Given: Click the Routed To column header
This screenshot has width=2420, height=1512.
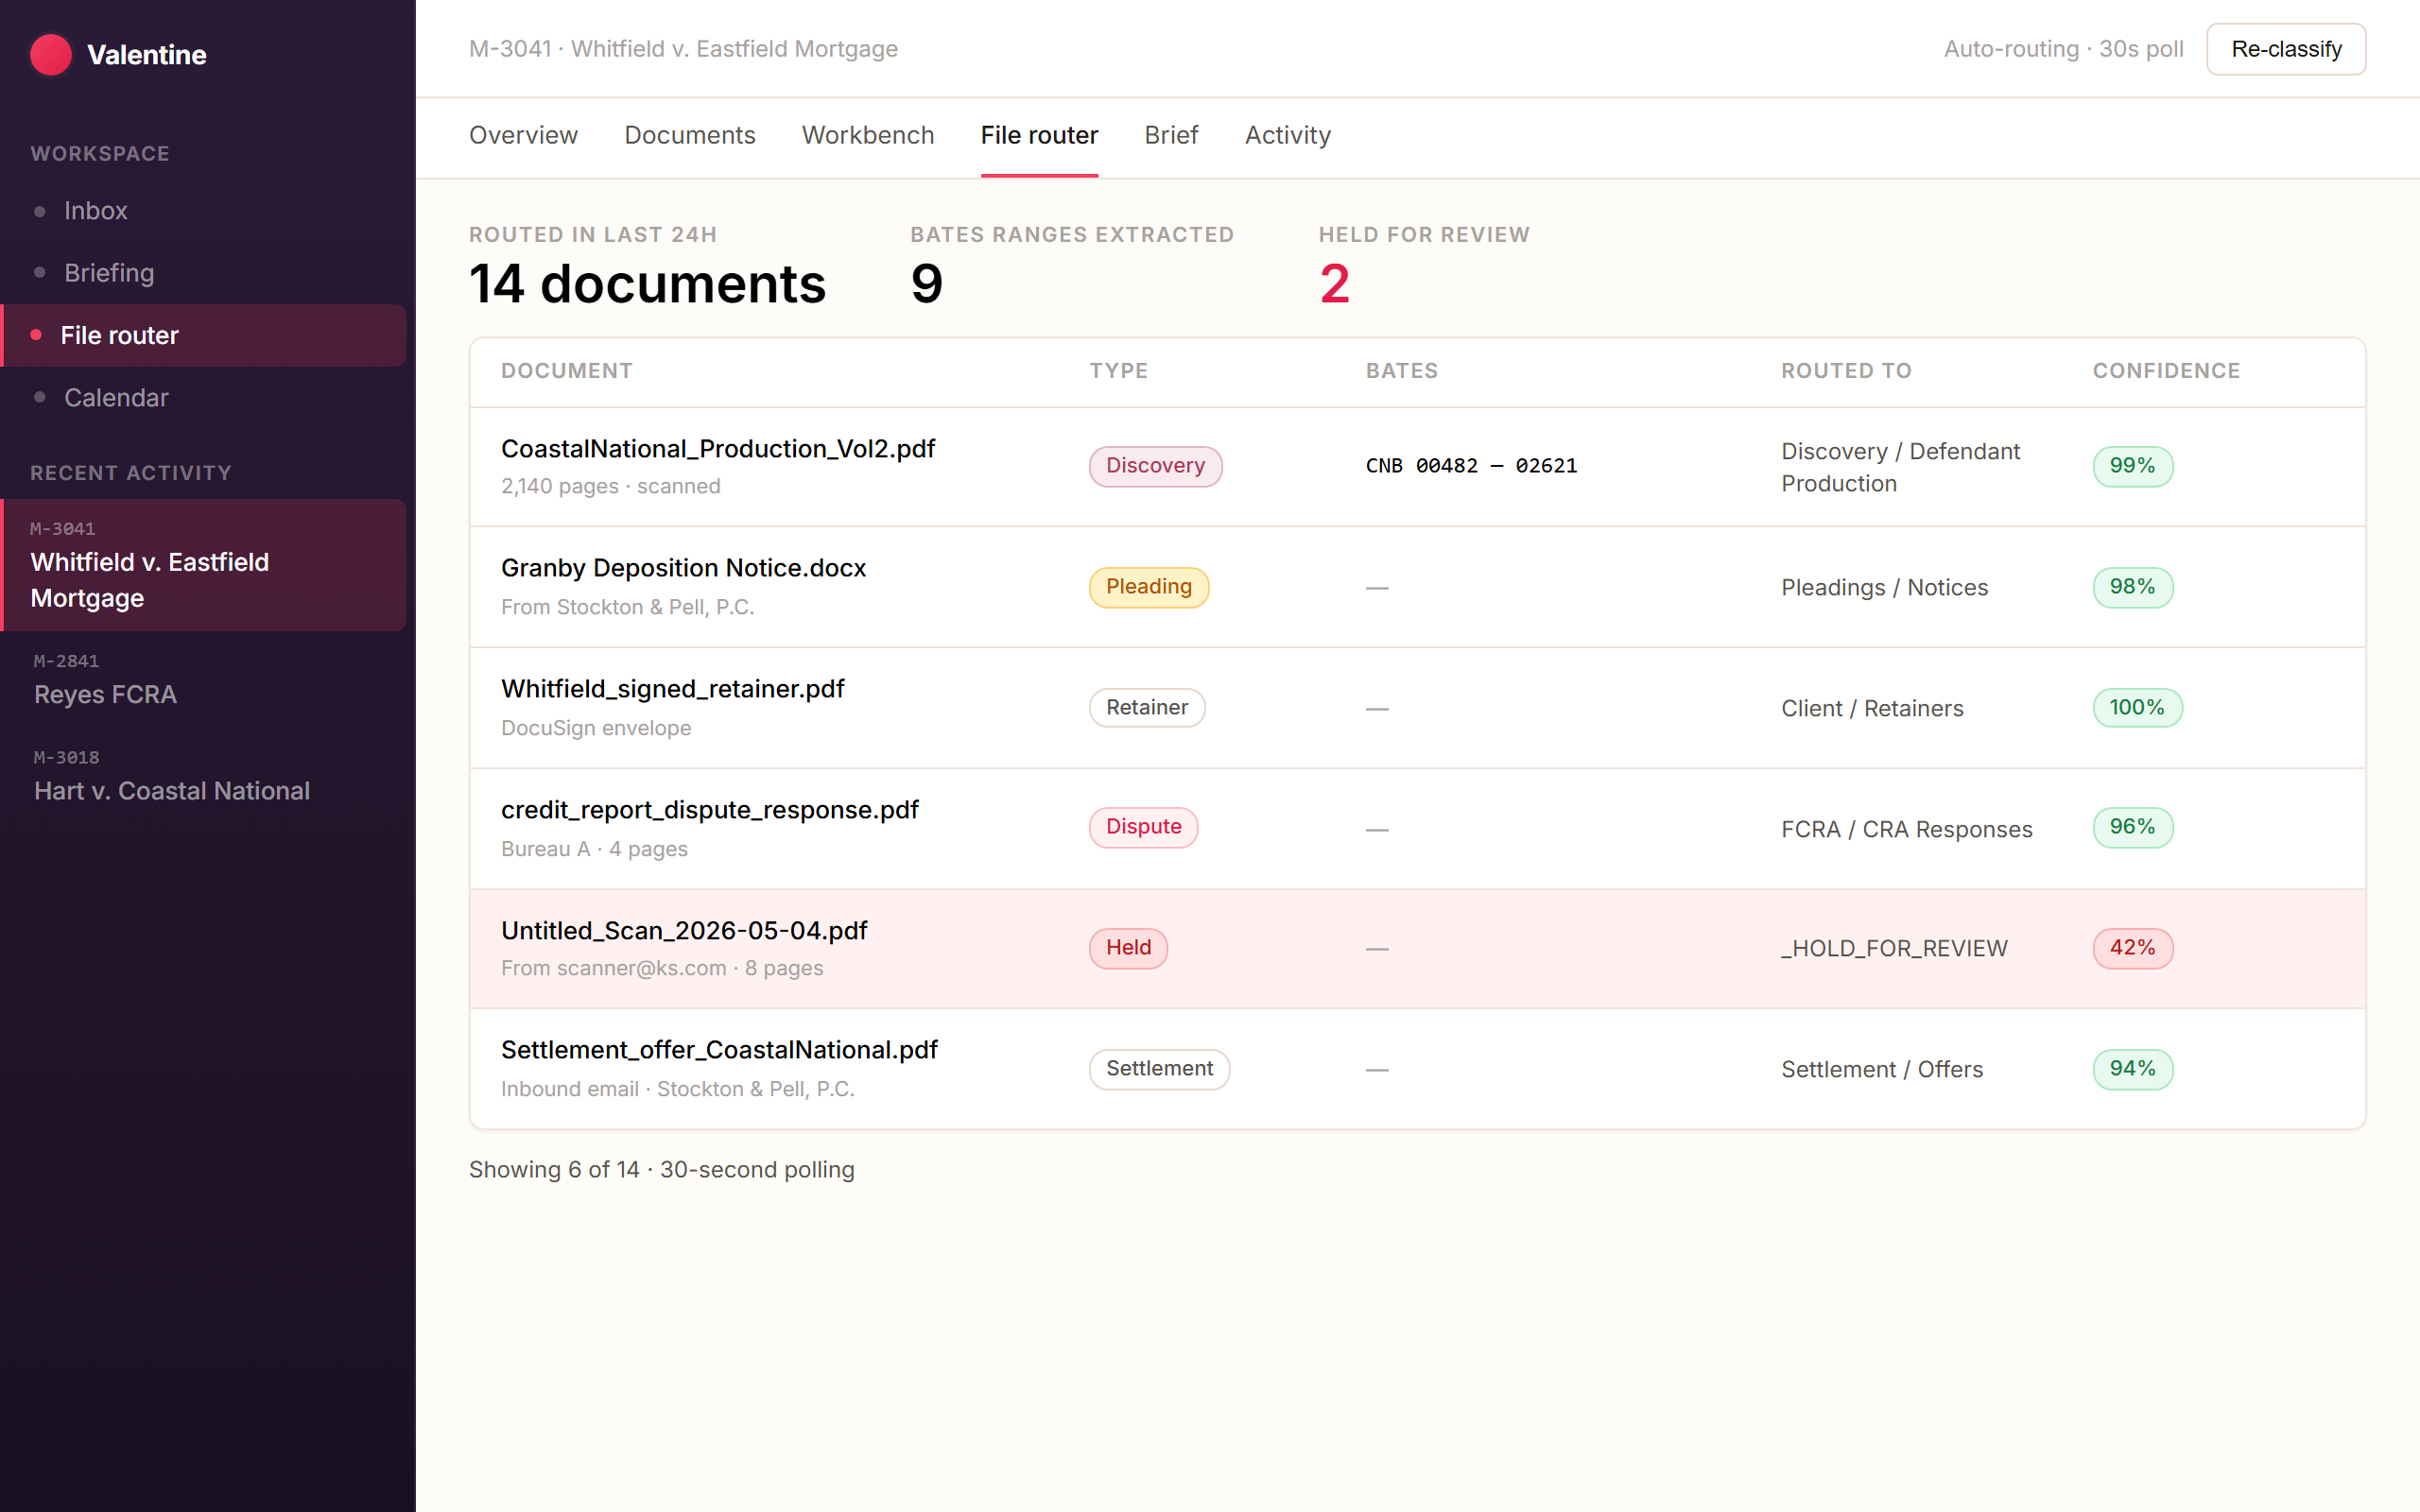Looking at the screenshot, I should (1846, 371).
